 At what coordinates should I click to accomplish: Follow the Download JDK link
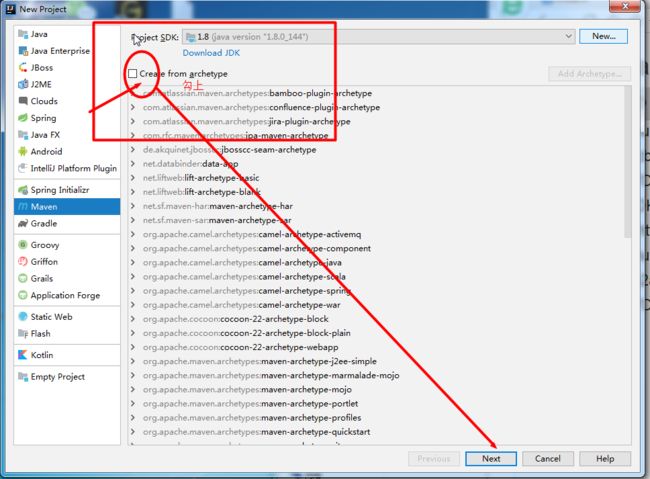click(x=211, y=53)
